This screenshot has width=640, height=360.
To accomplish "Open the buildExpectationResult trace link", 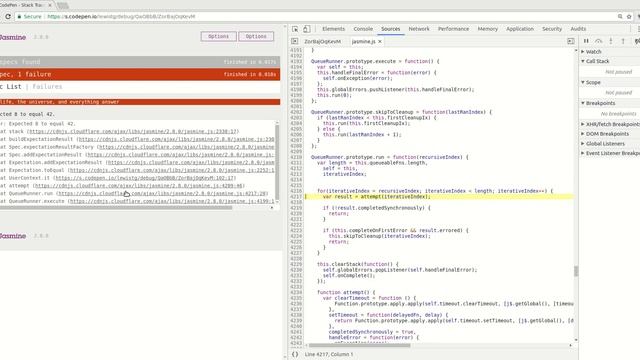I will [176, 139].
